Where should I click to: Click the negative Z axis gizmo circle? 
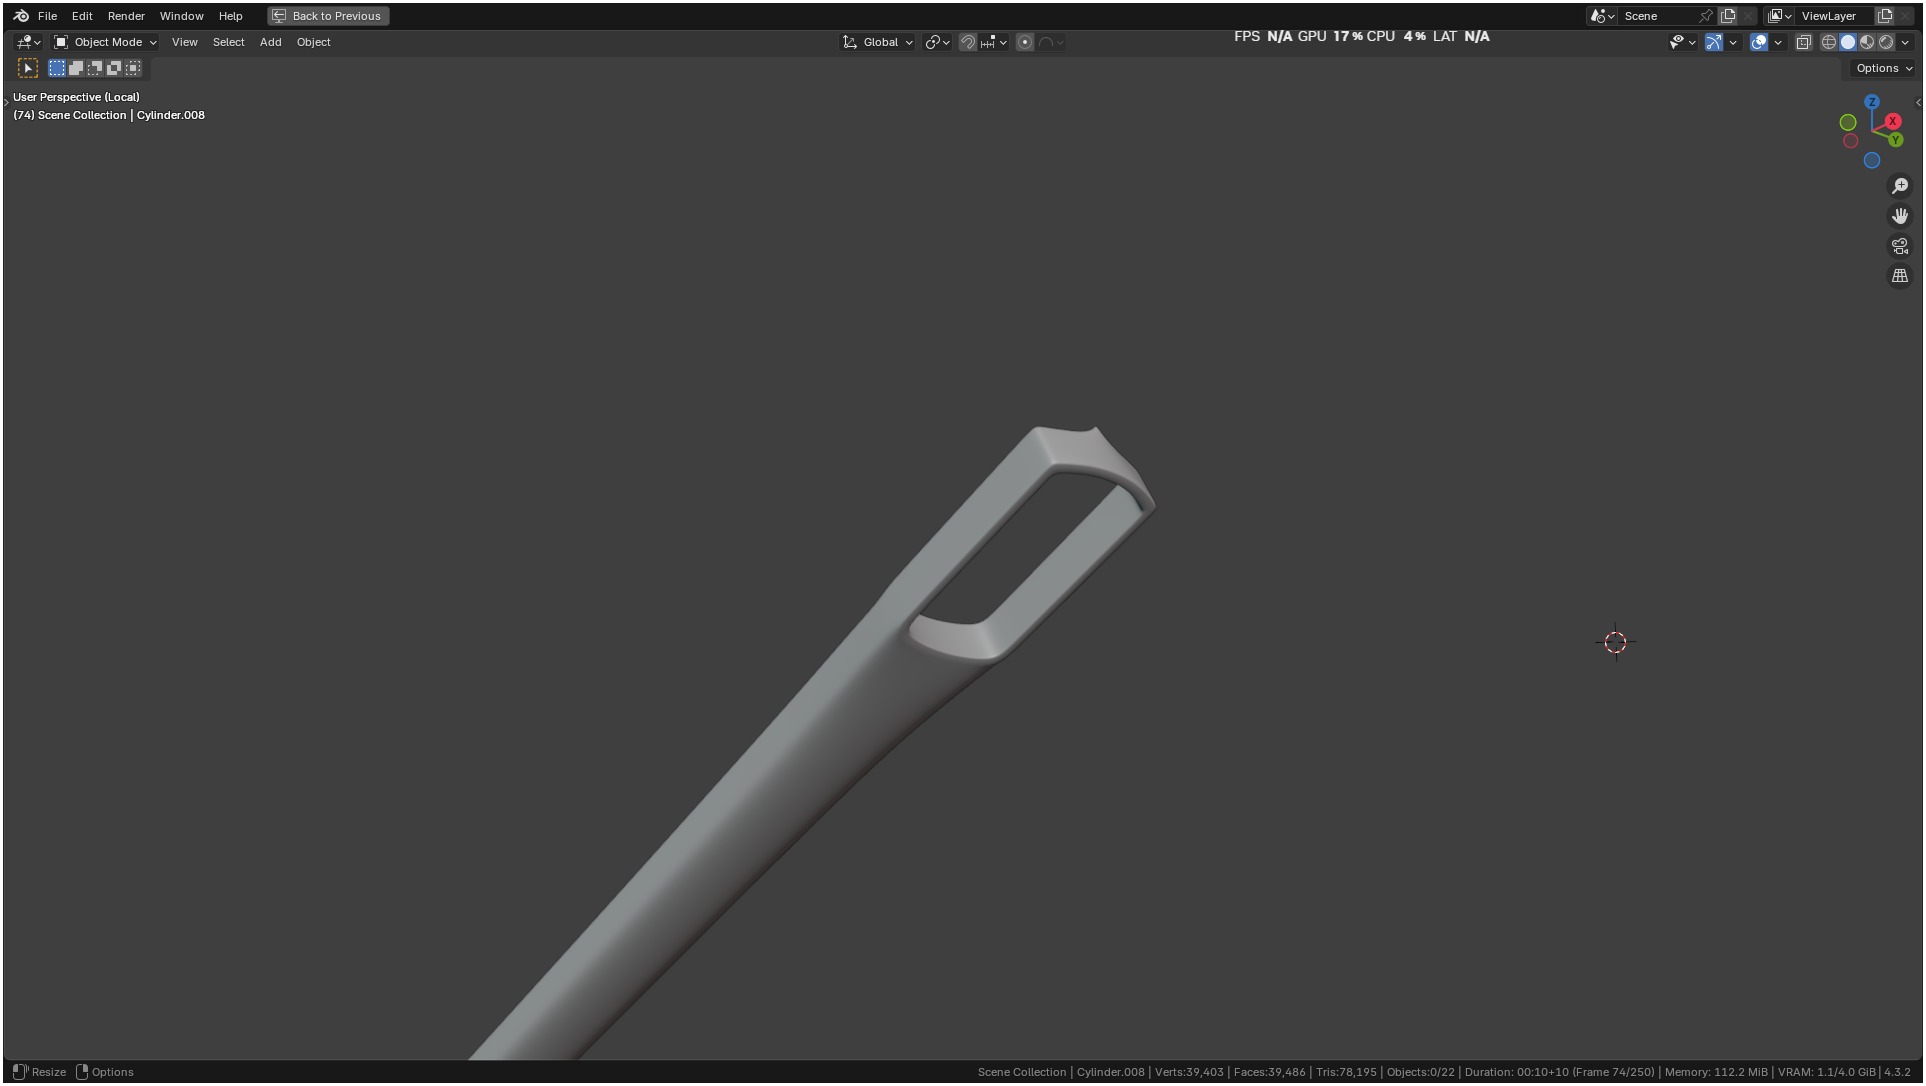(x=1871, y=160)
